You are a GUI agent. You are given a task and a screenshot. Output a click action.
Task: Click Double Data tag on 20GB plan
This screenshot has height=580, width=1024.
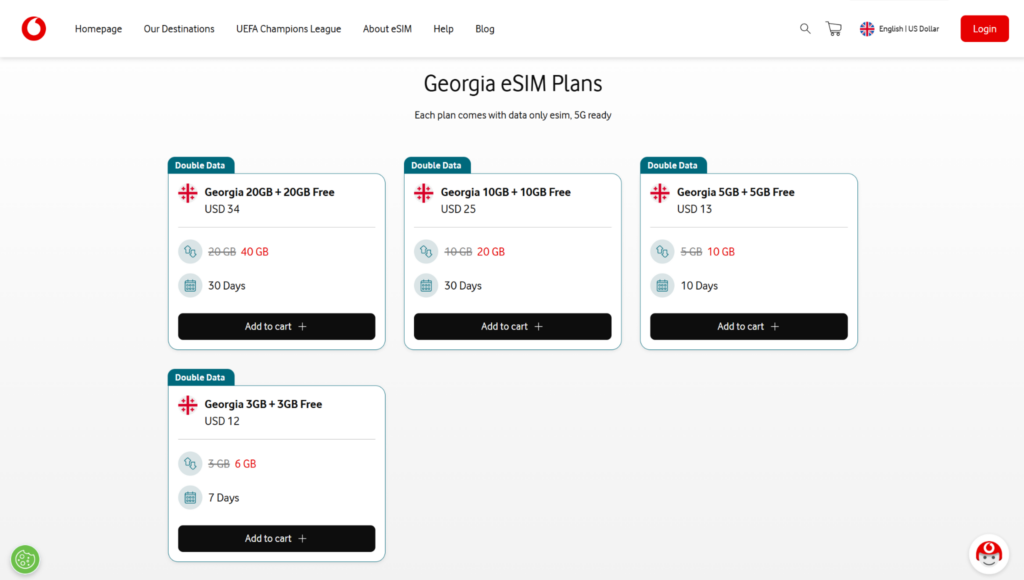[x=200, y=165]
